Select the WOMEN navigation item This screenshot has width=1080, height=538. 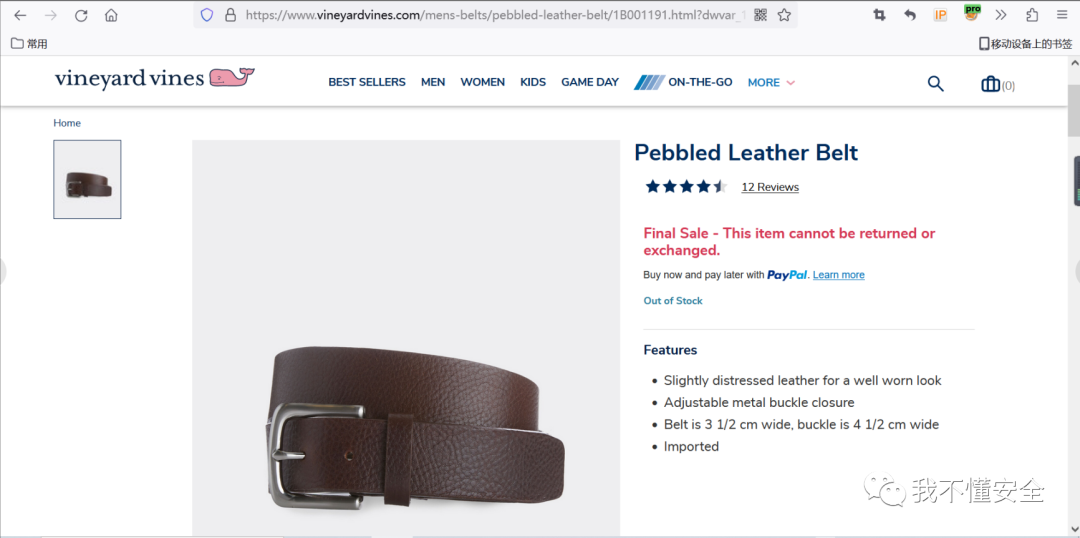tap(482, 82)
